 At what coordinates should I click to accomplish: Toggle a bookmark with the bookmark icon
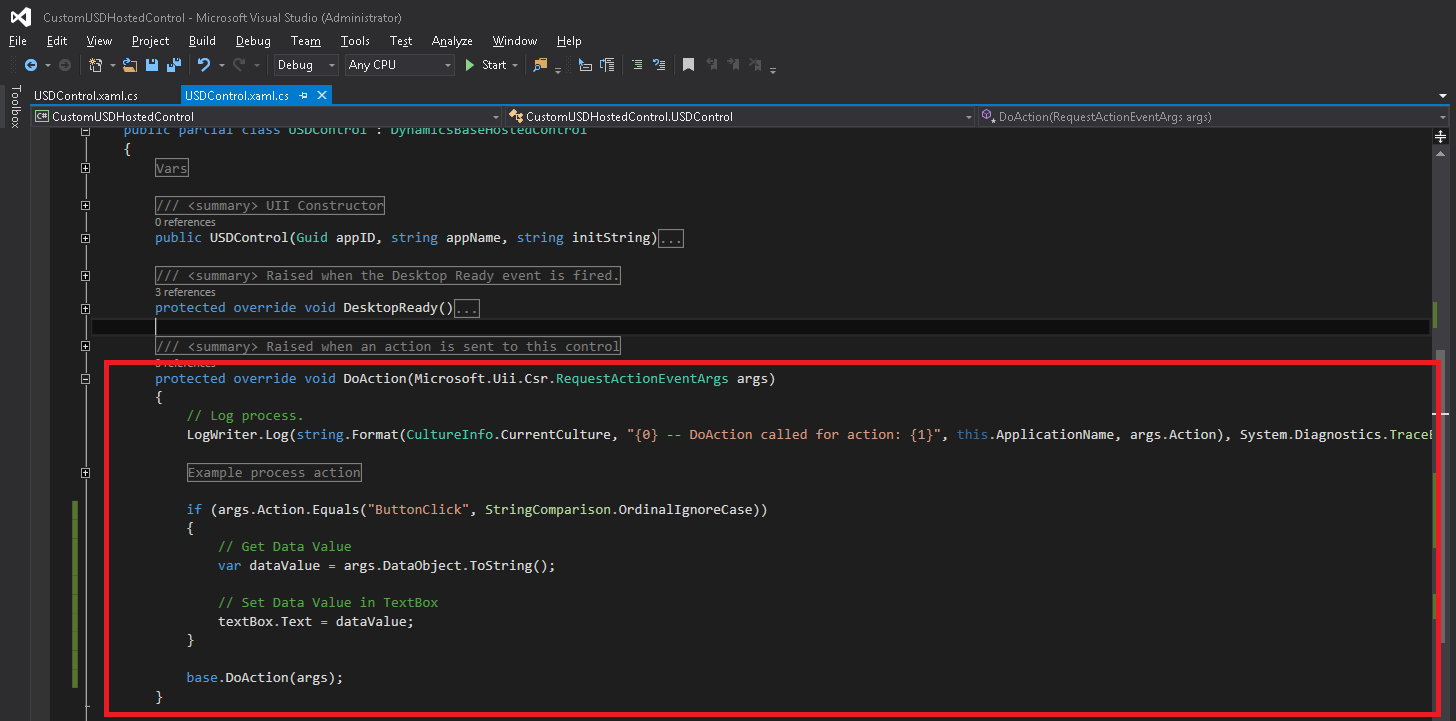(688, 65)
